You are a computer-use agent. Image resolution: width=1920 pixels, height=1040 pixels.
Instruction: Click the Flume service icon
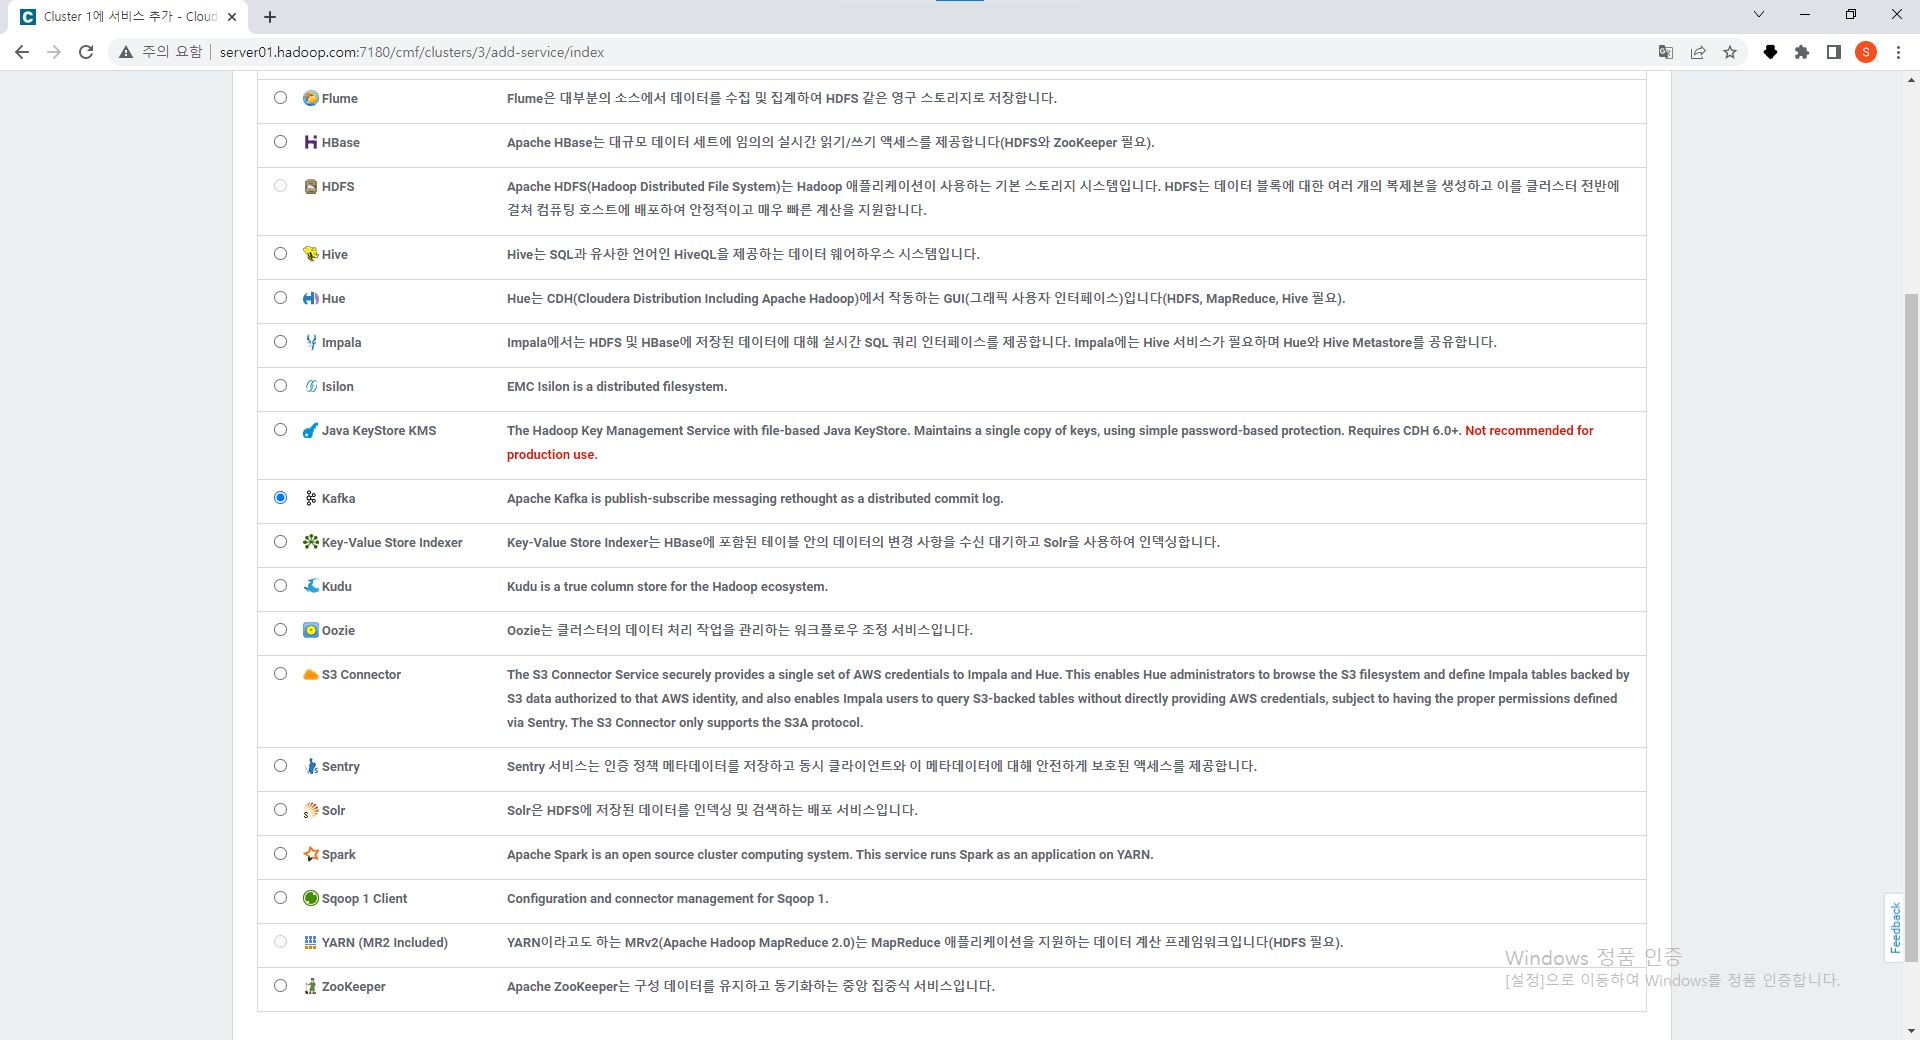311,98
